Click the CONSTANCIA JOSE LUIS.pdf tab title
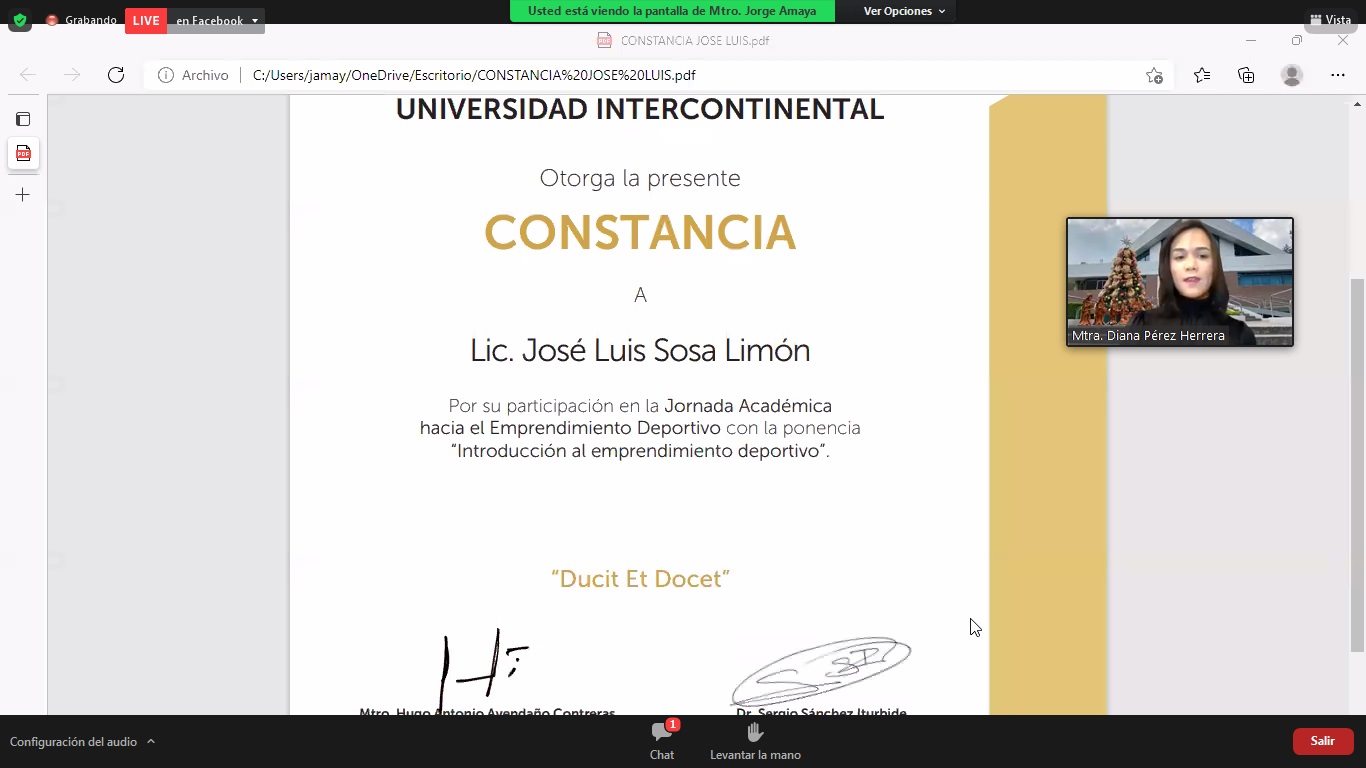Screen dimensions: 1366x768 tap(694, 41)
